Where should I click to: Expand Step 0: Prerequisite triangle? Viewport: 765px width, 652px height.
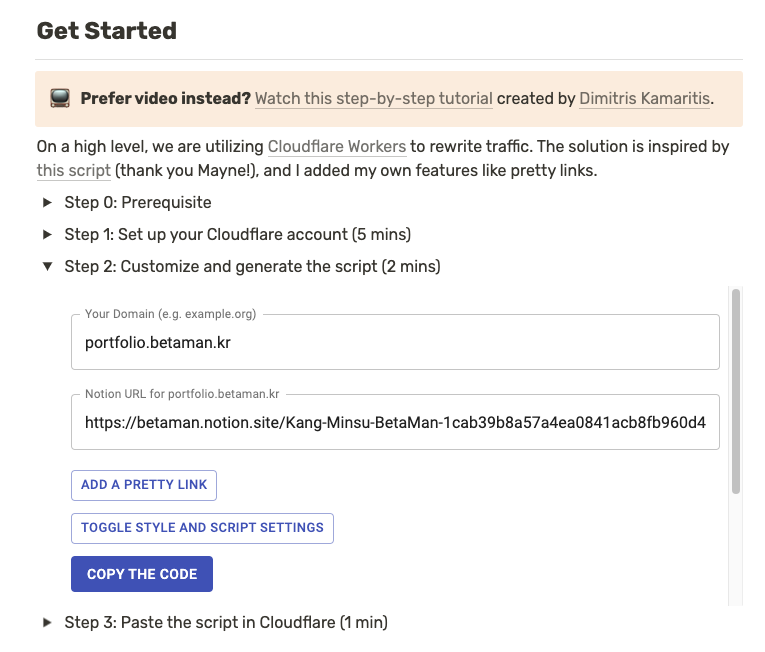point(47,202)
